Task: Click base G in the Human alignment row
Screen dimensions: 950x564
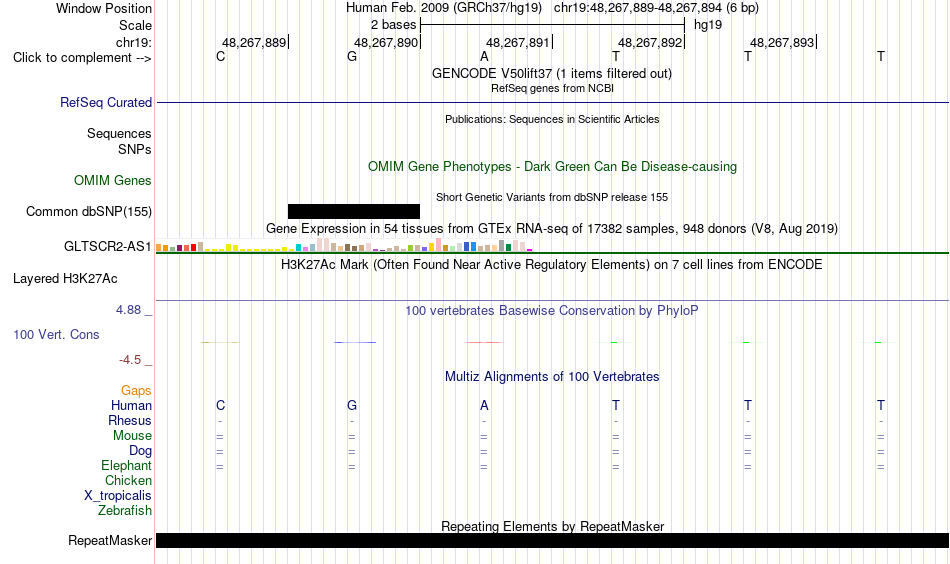Action: tap(352, 405)
